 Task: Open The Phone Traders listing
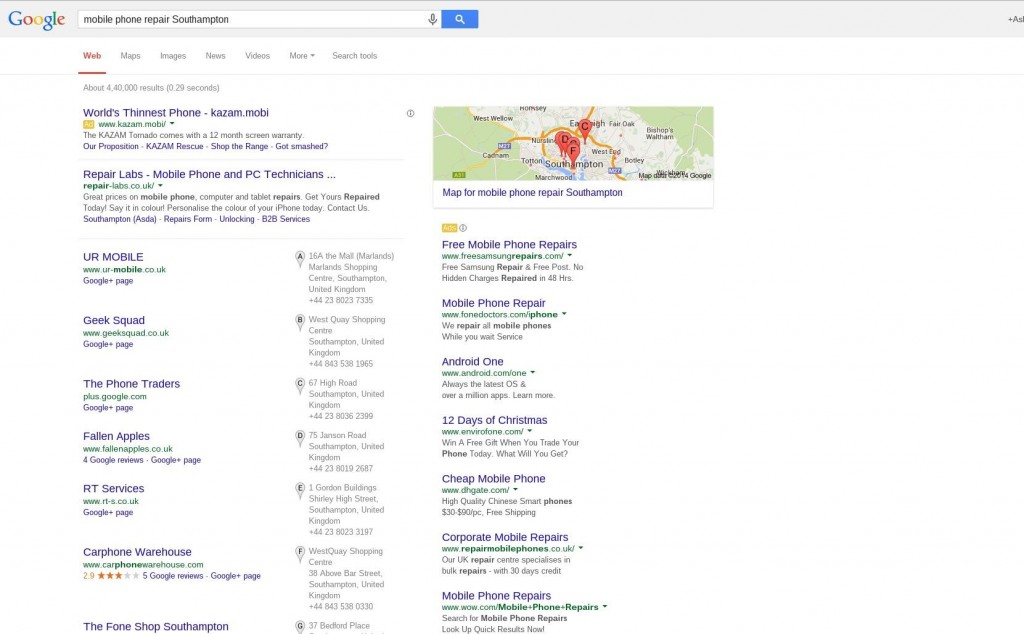tap(131, 384)
